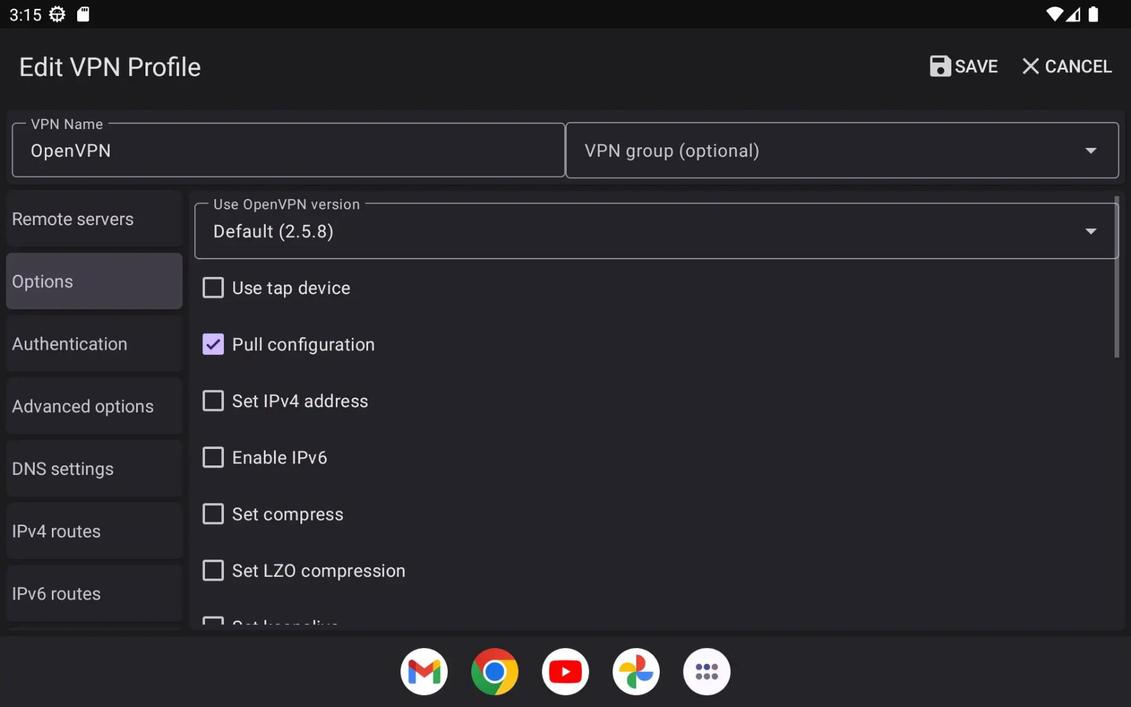
Task: Launch the Chrome browser
Action: point(494,671)
